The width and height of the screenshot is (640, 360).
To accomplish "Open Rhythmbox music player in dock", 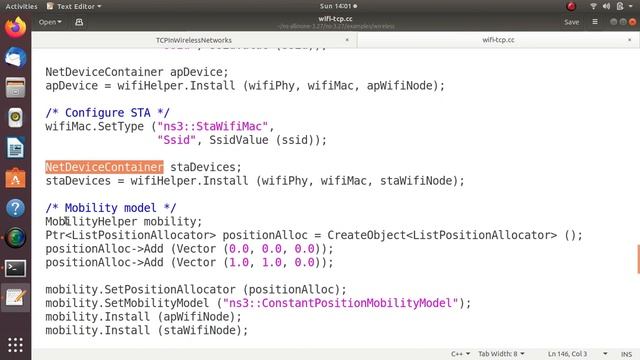I will pos(16,118).
